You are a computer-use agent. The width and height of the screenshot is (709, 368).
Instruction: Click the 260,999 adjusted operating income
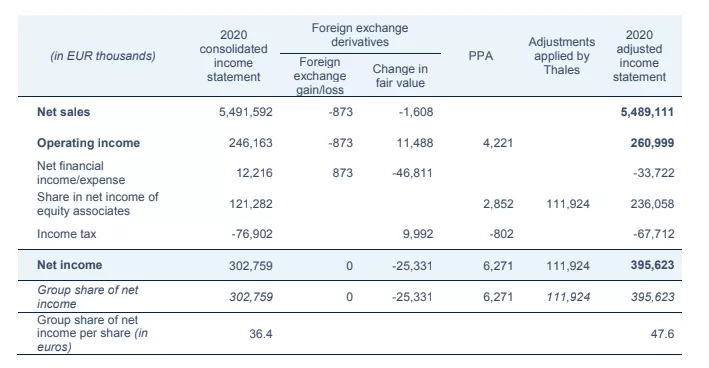652,143
